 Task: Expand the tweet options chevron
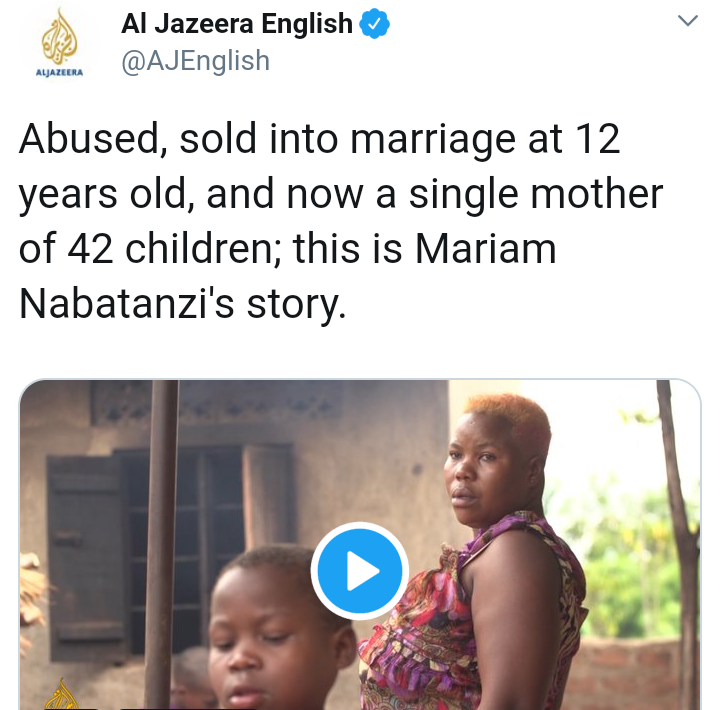coord(688,21)
